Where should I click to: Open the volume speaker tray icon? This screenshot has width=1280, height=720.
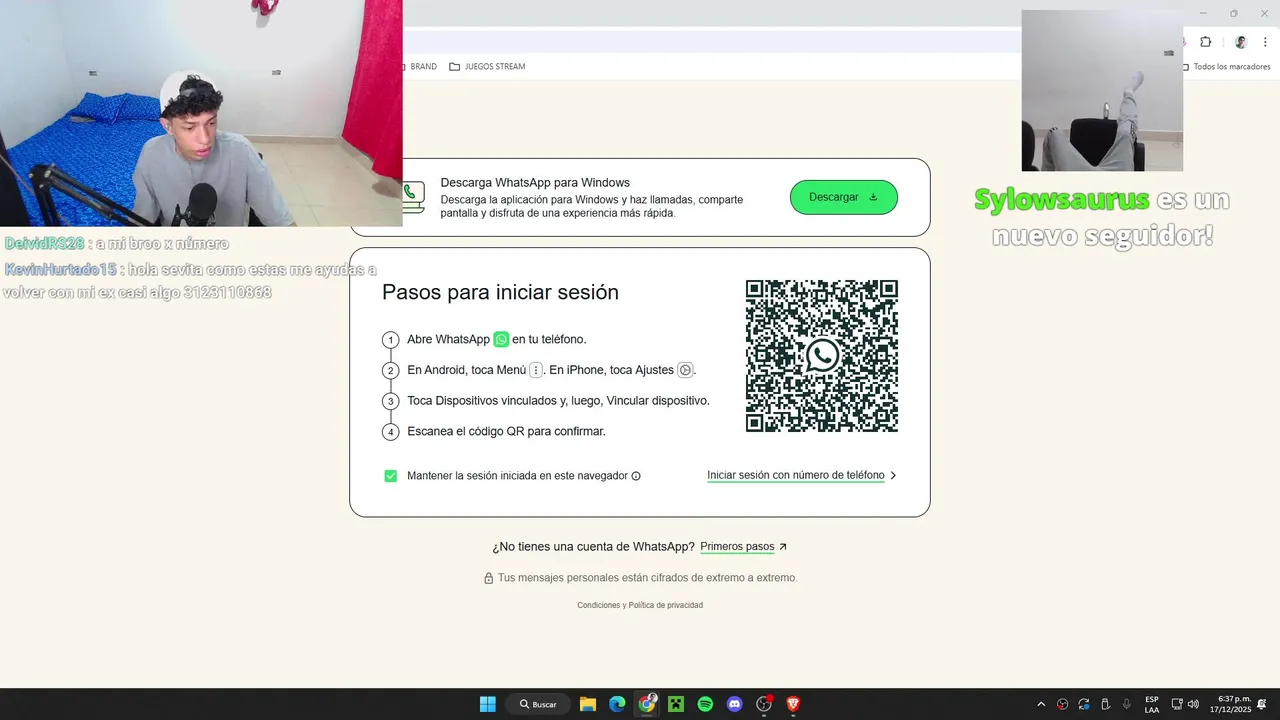[x=1193, y=704]
